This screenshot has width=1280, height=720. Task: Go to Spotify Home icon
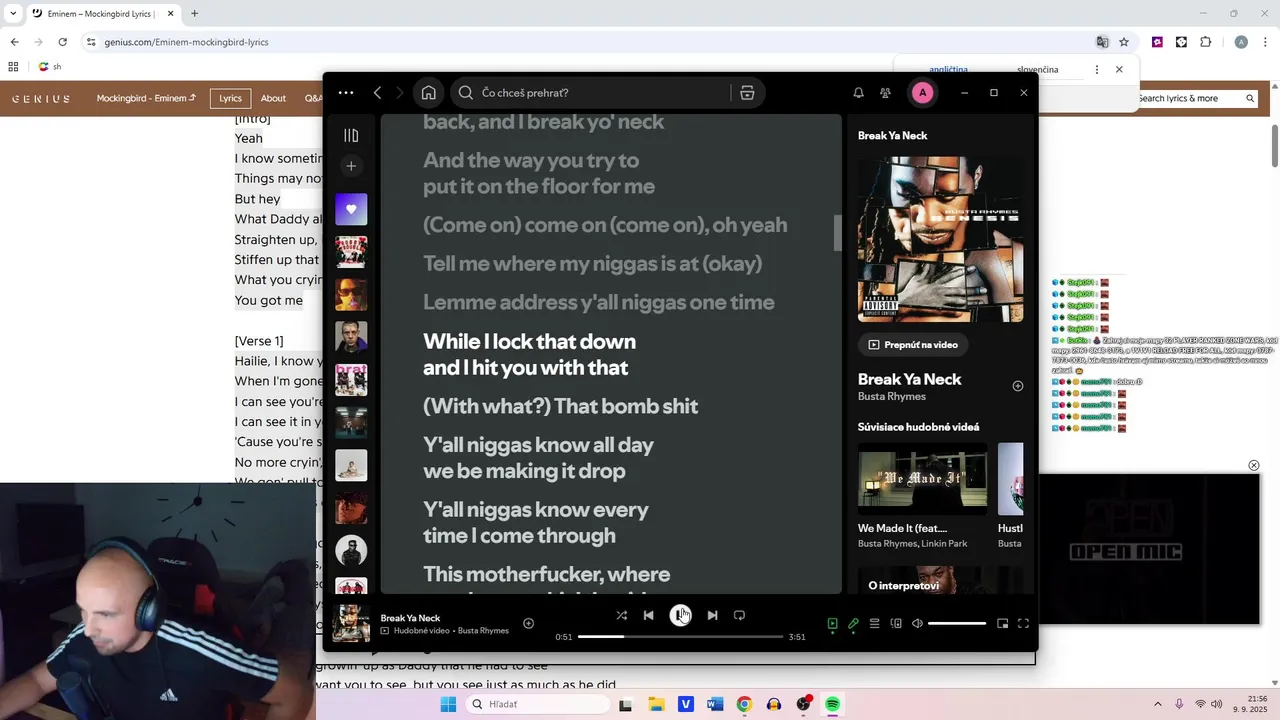coord(428,93)
